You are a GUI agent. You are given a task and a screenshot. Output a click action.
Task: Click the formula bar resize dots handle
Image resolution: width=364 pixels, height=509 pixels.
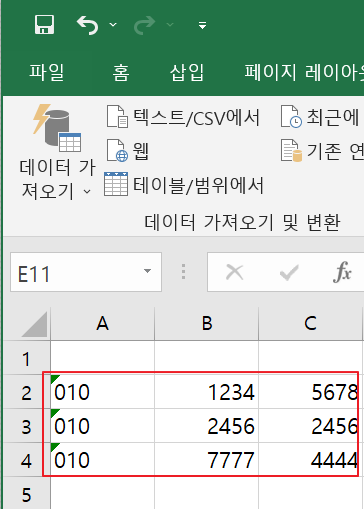pos(183,272)
